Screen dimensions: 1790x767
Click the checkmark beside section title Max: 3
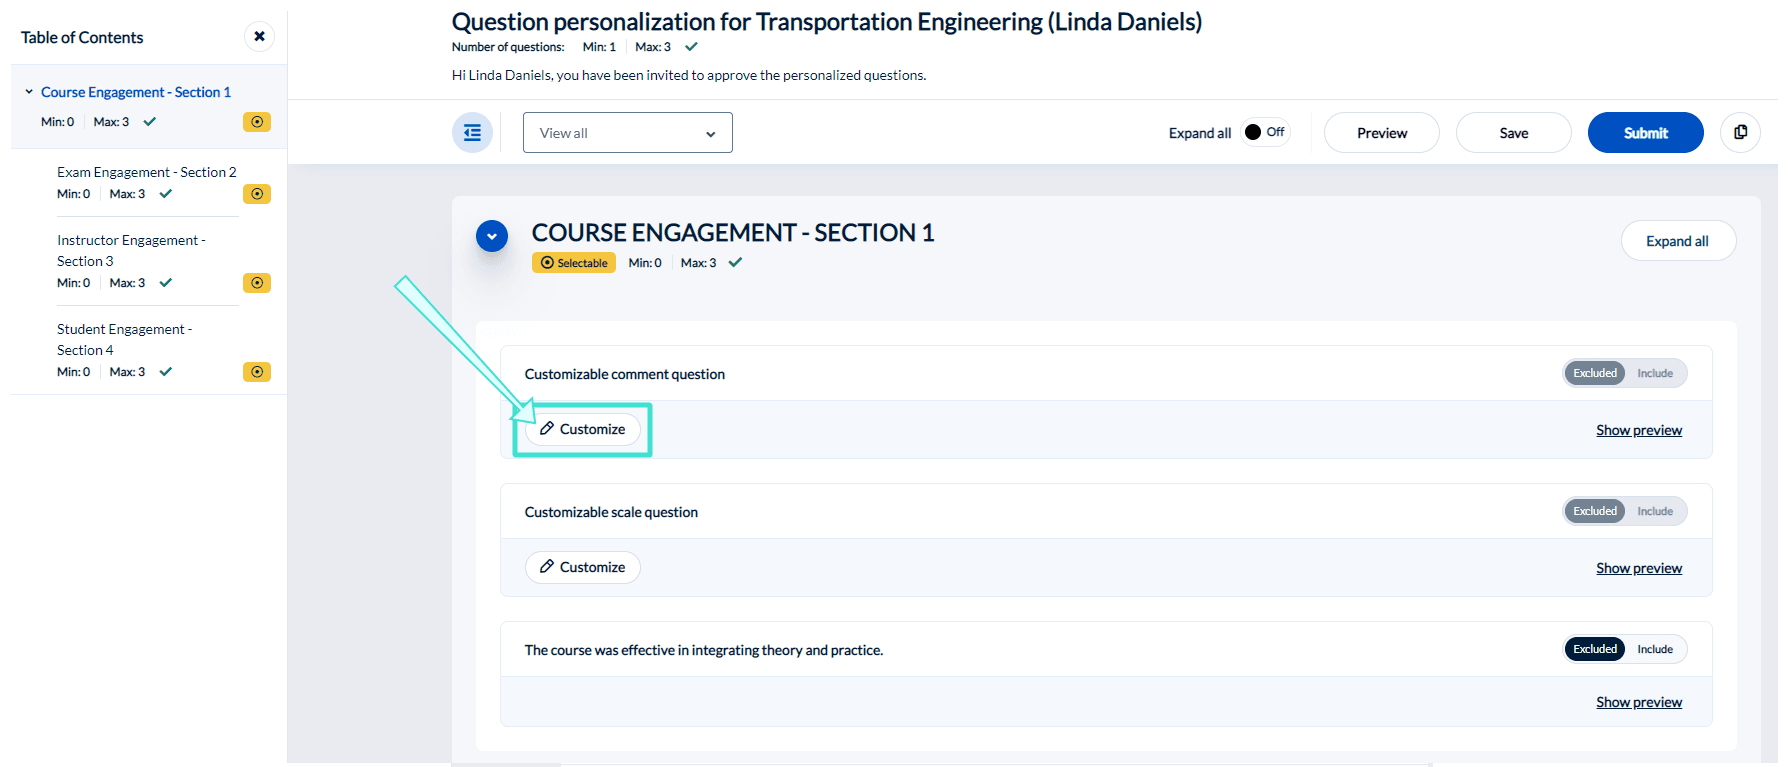pos(735,263)
